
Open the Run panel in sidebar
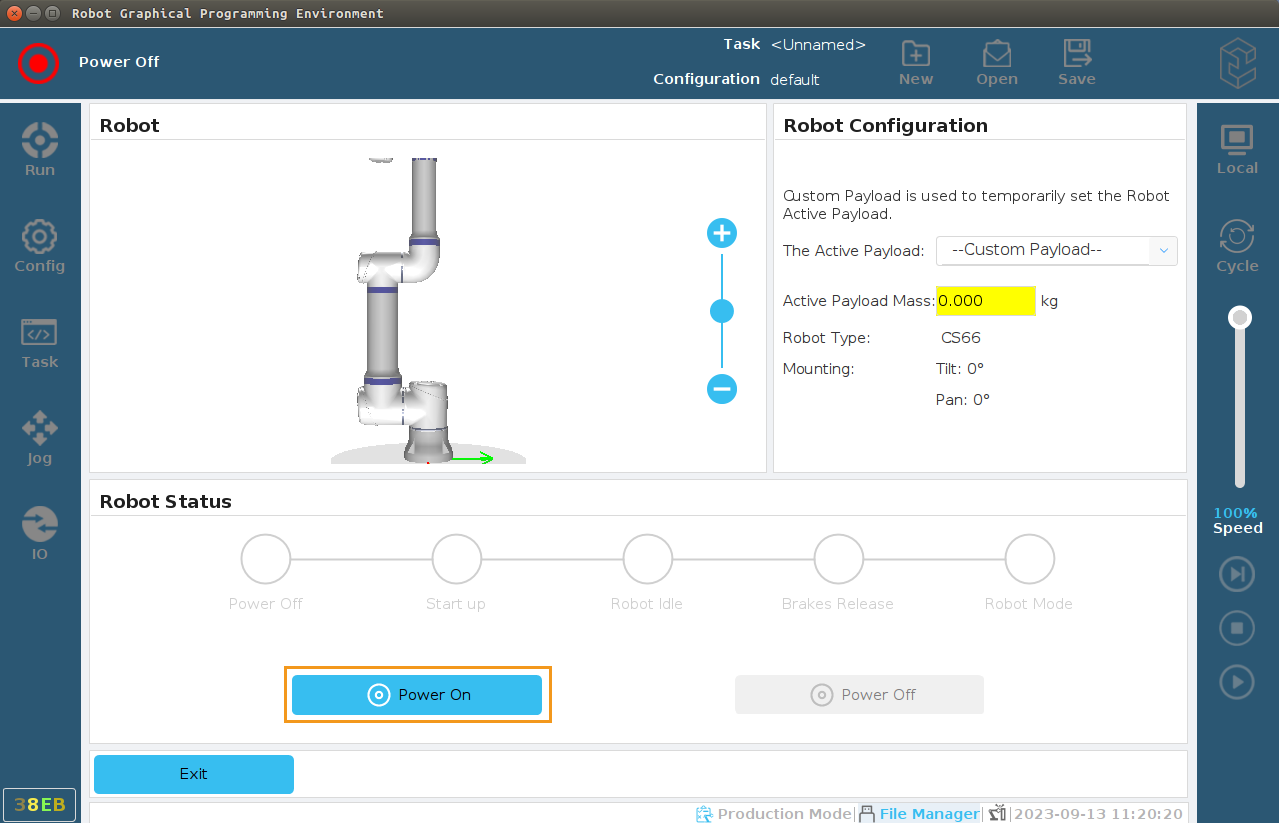coord(40,148)
